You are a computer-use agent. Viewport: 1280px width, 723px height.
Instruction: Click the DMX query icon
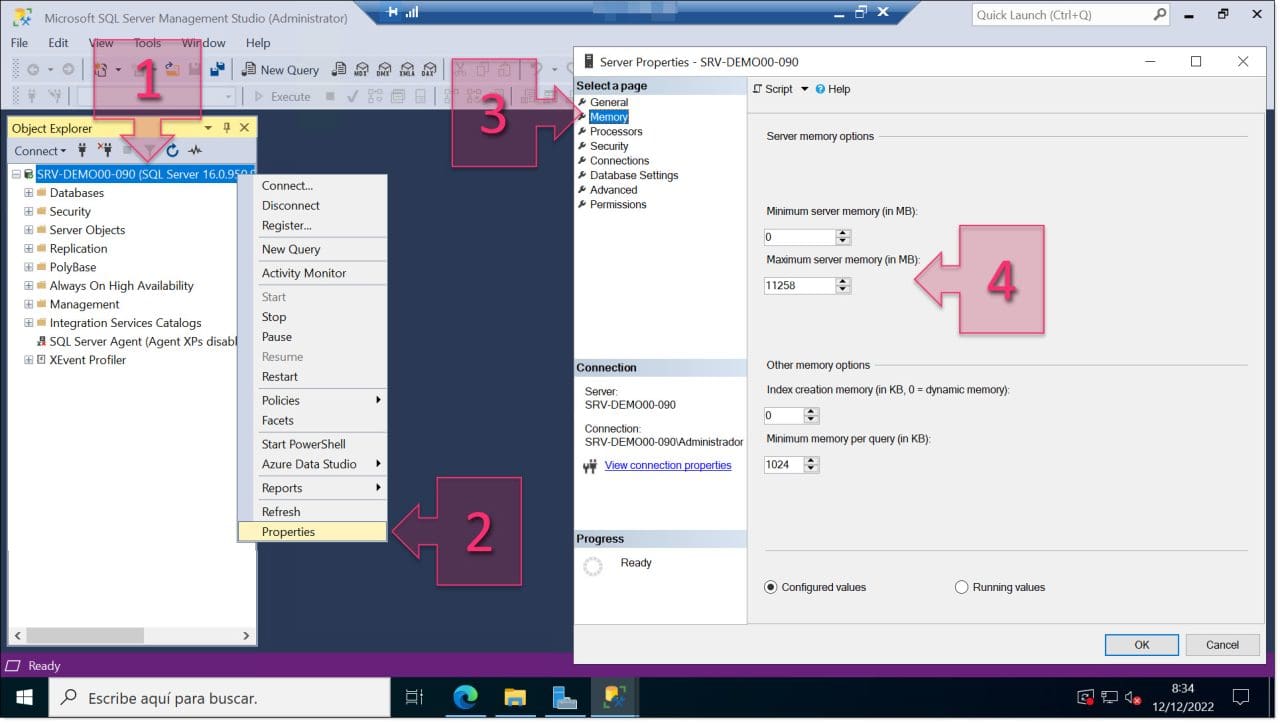point(384,70)
